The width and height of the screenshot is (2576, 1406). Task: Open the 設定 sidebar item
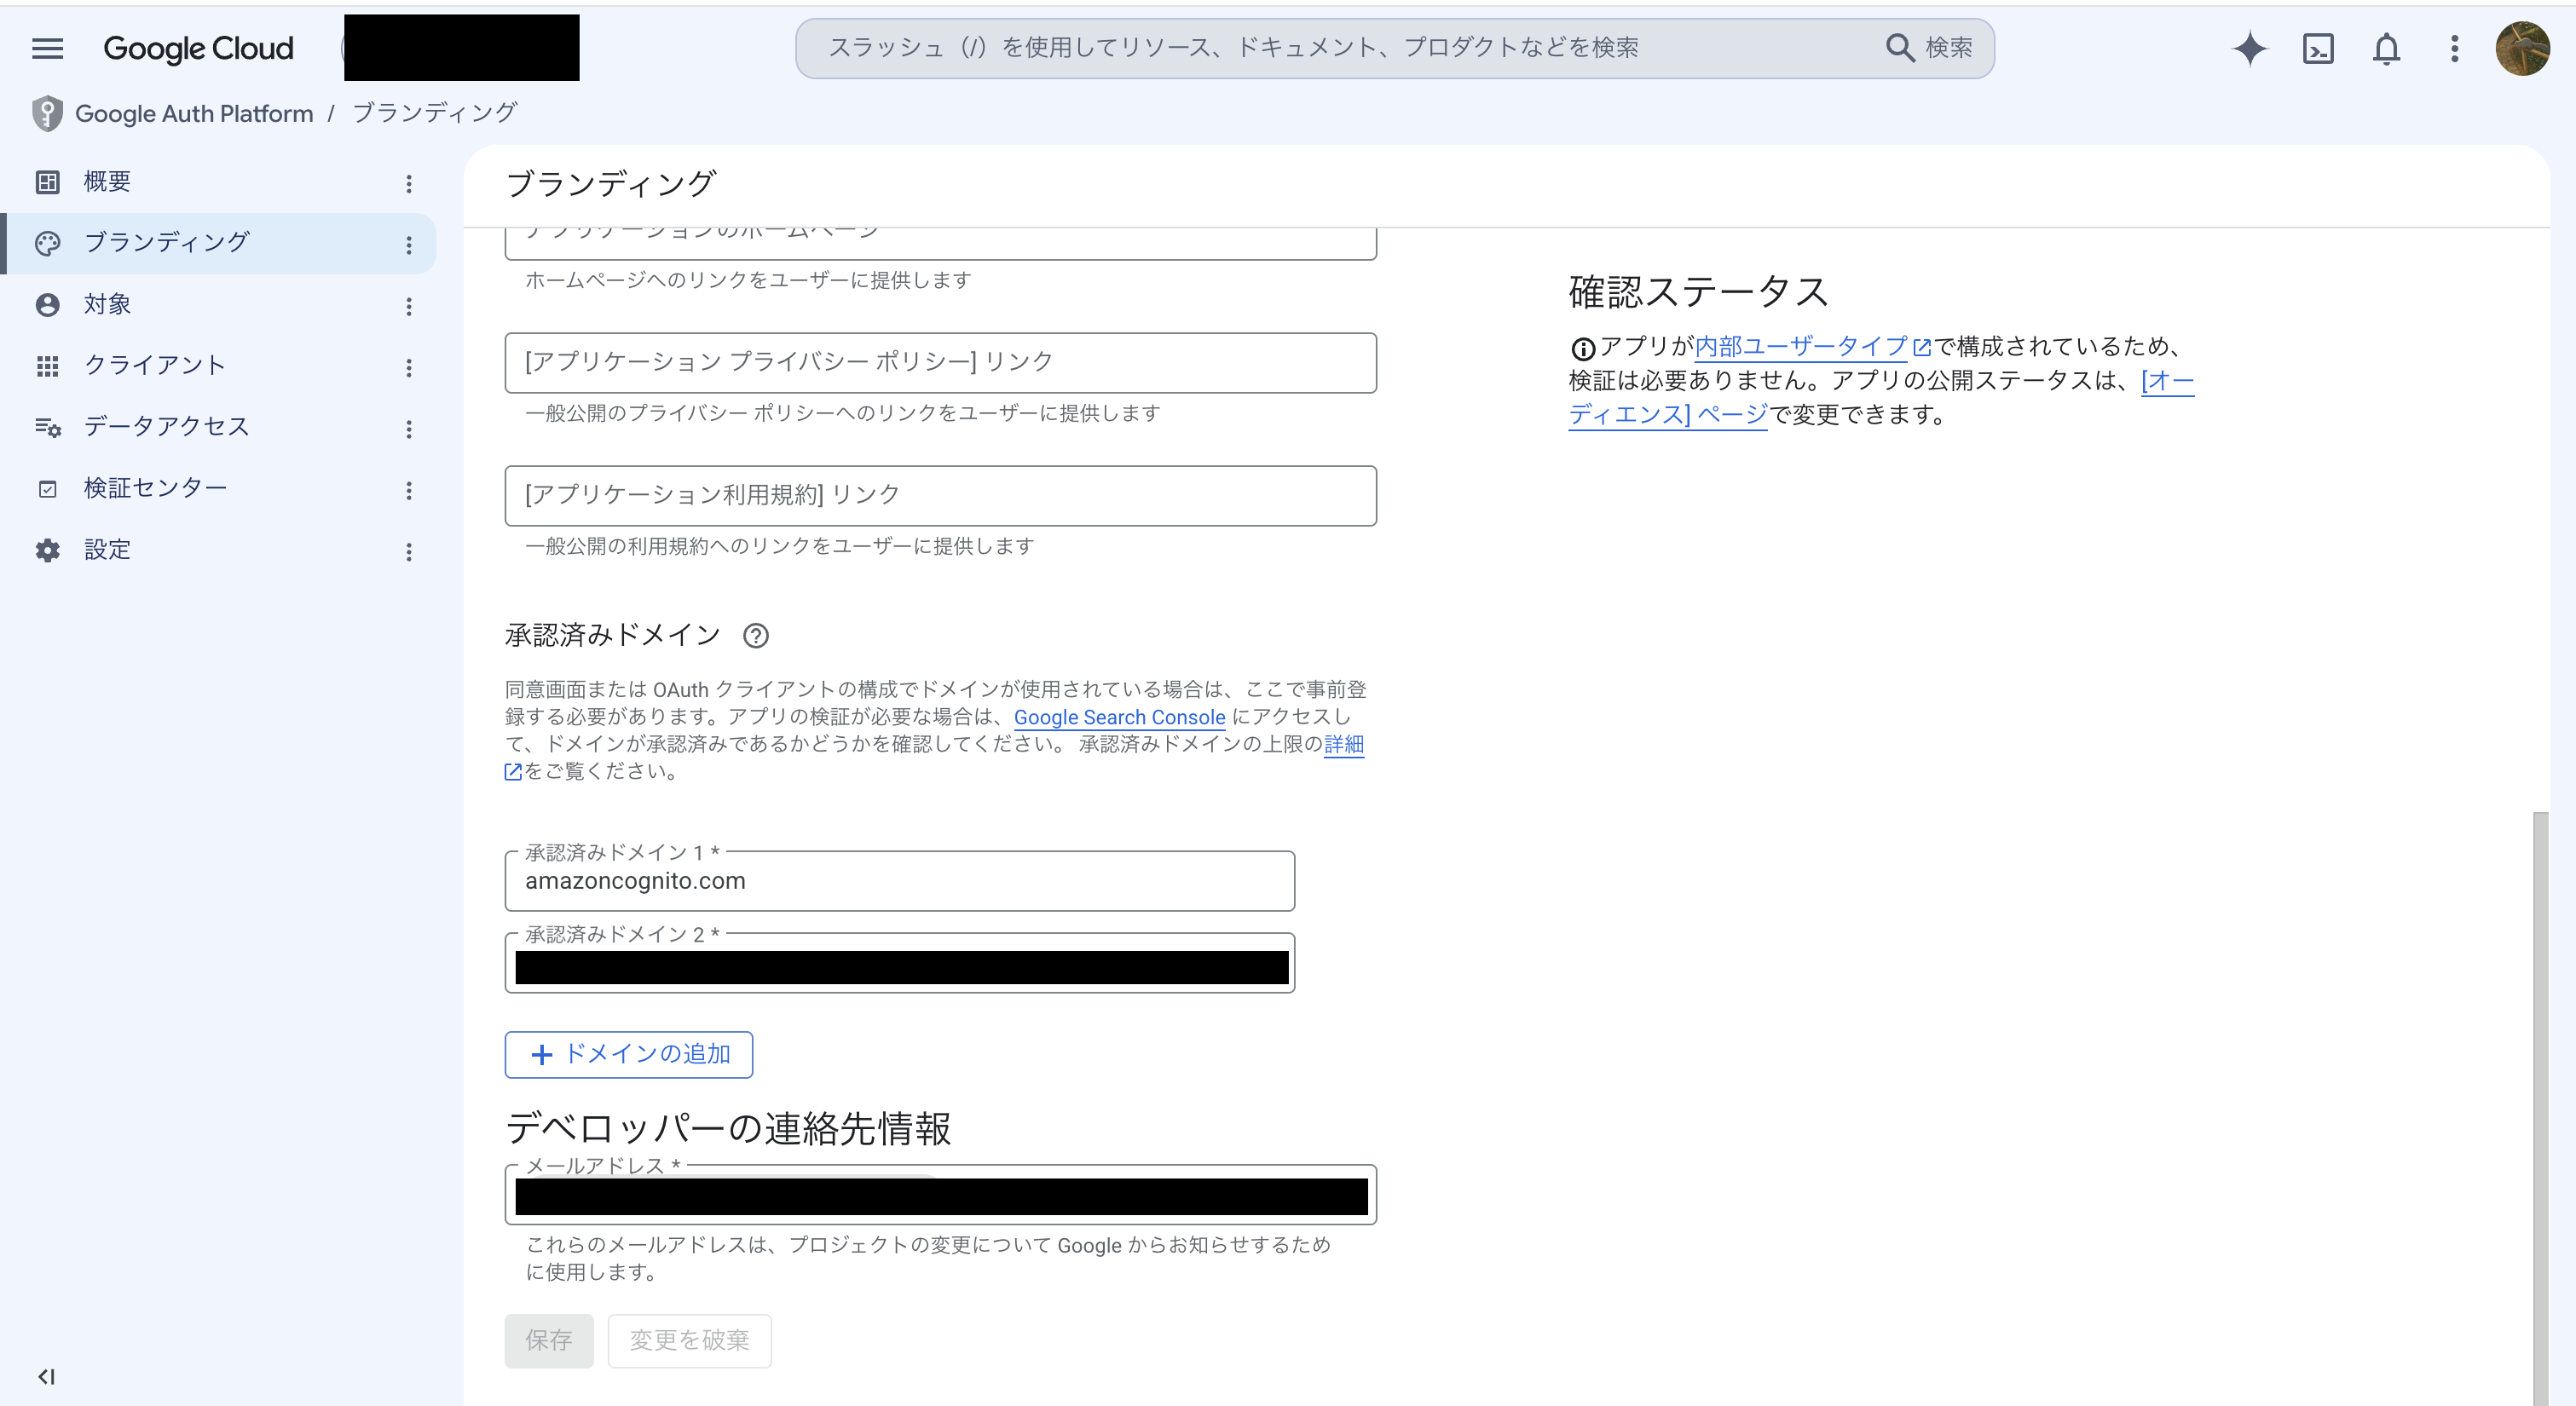click(218, 550)
